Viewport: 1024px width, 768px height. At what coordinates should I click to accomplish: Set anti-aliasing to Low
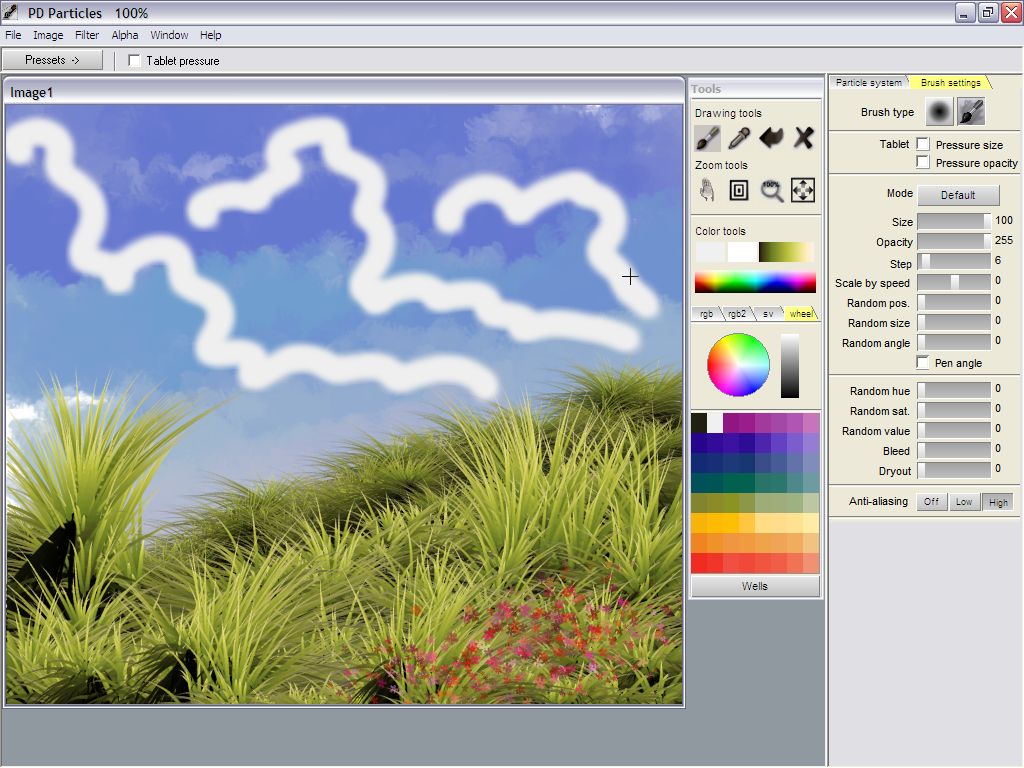[x=963, y=502]
